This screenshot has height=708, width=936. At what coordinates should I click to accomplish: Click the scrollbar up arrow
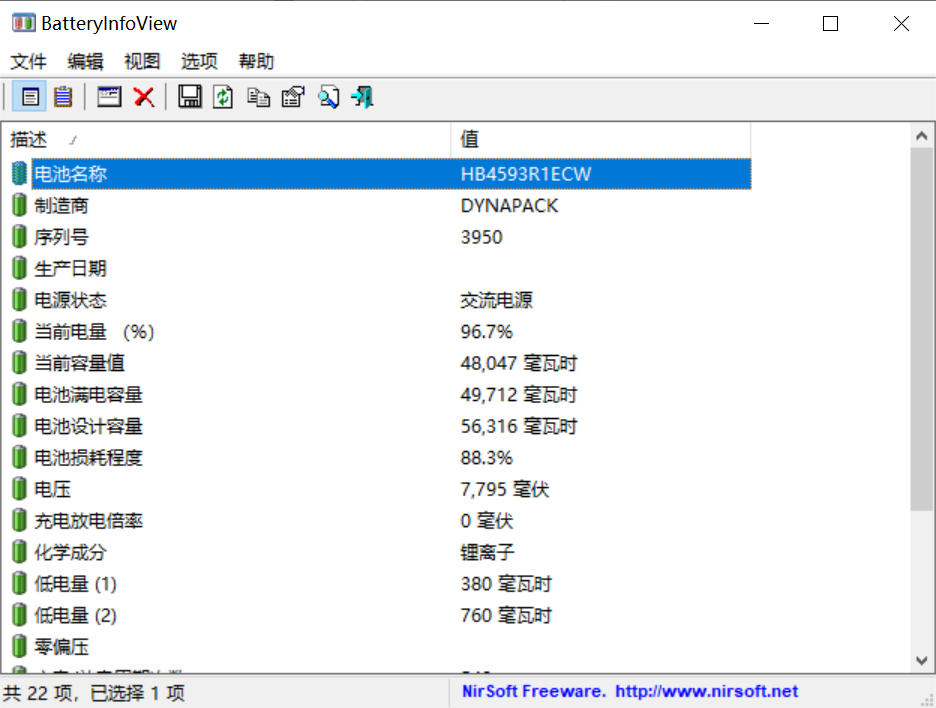tap(922, 136)
